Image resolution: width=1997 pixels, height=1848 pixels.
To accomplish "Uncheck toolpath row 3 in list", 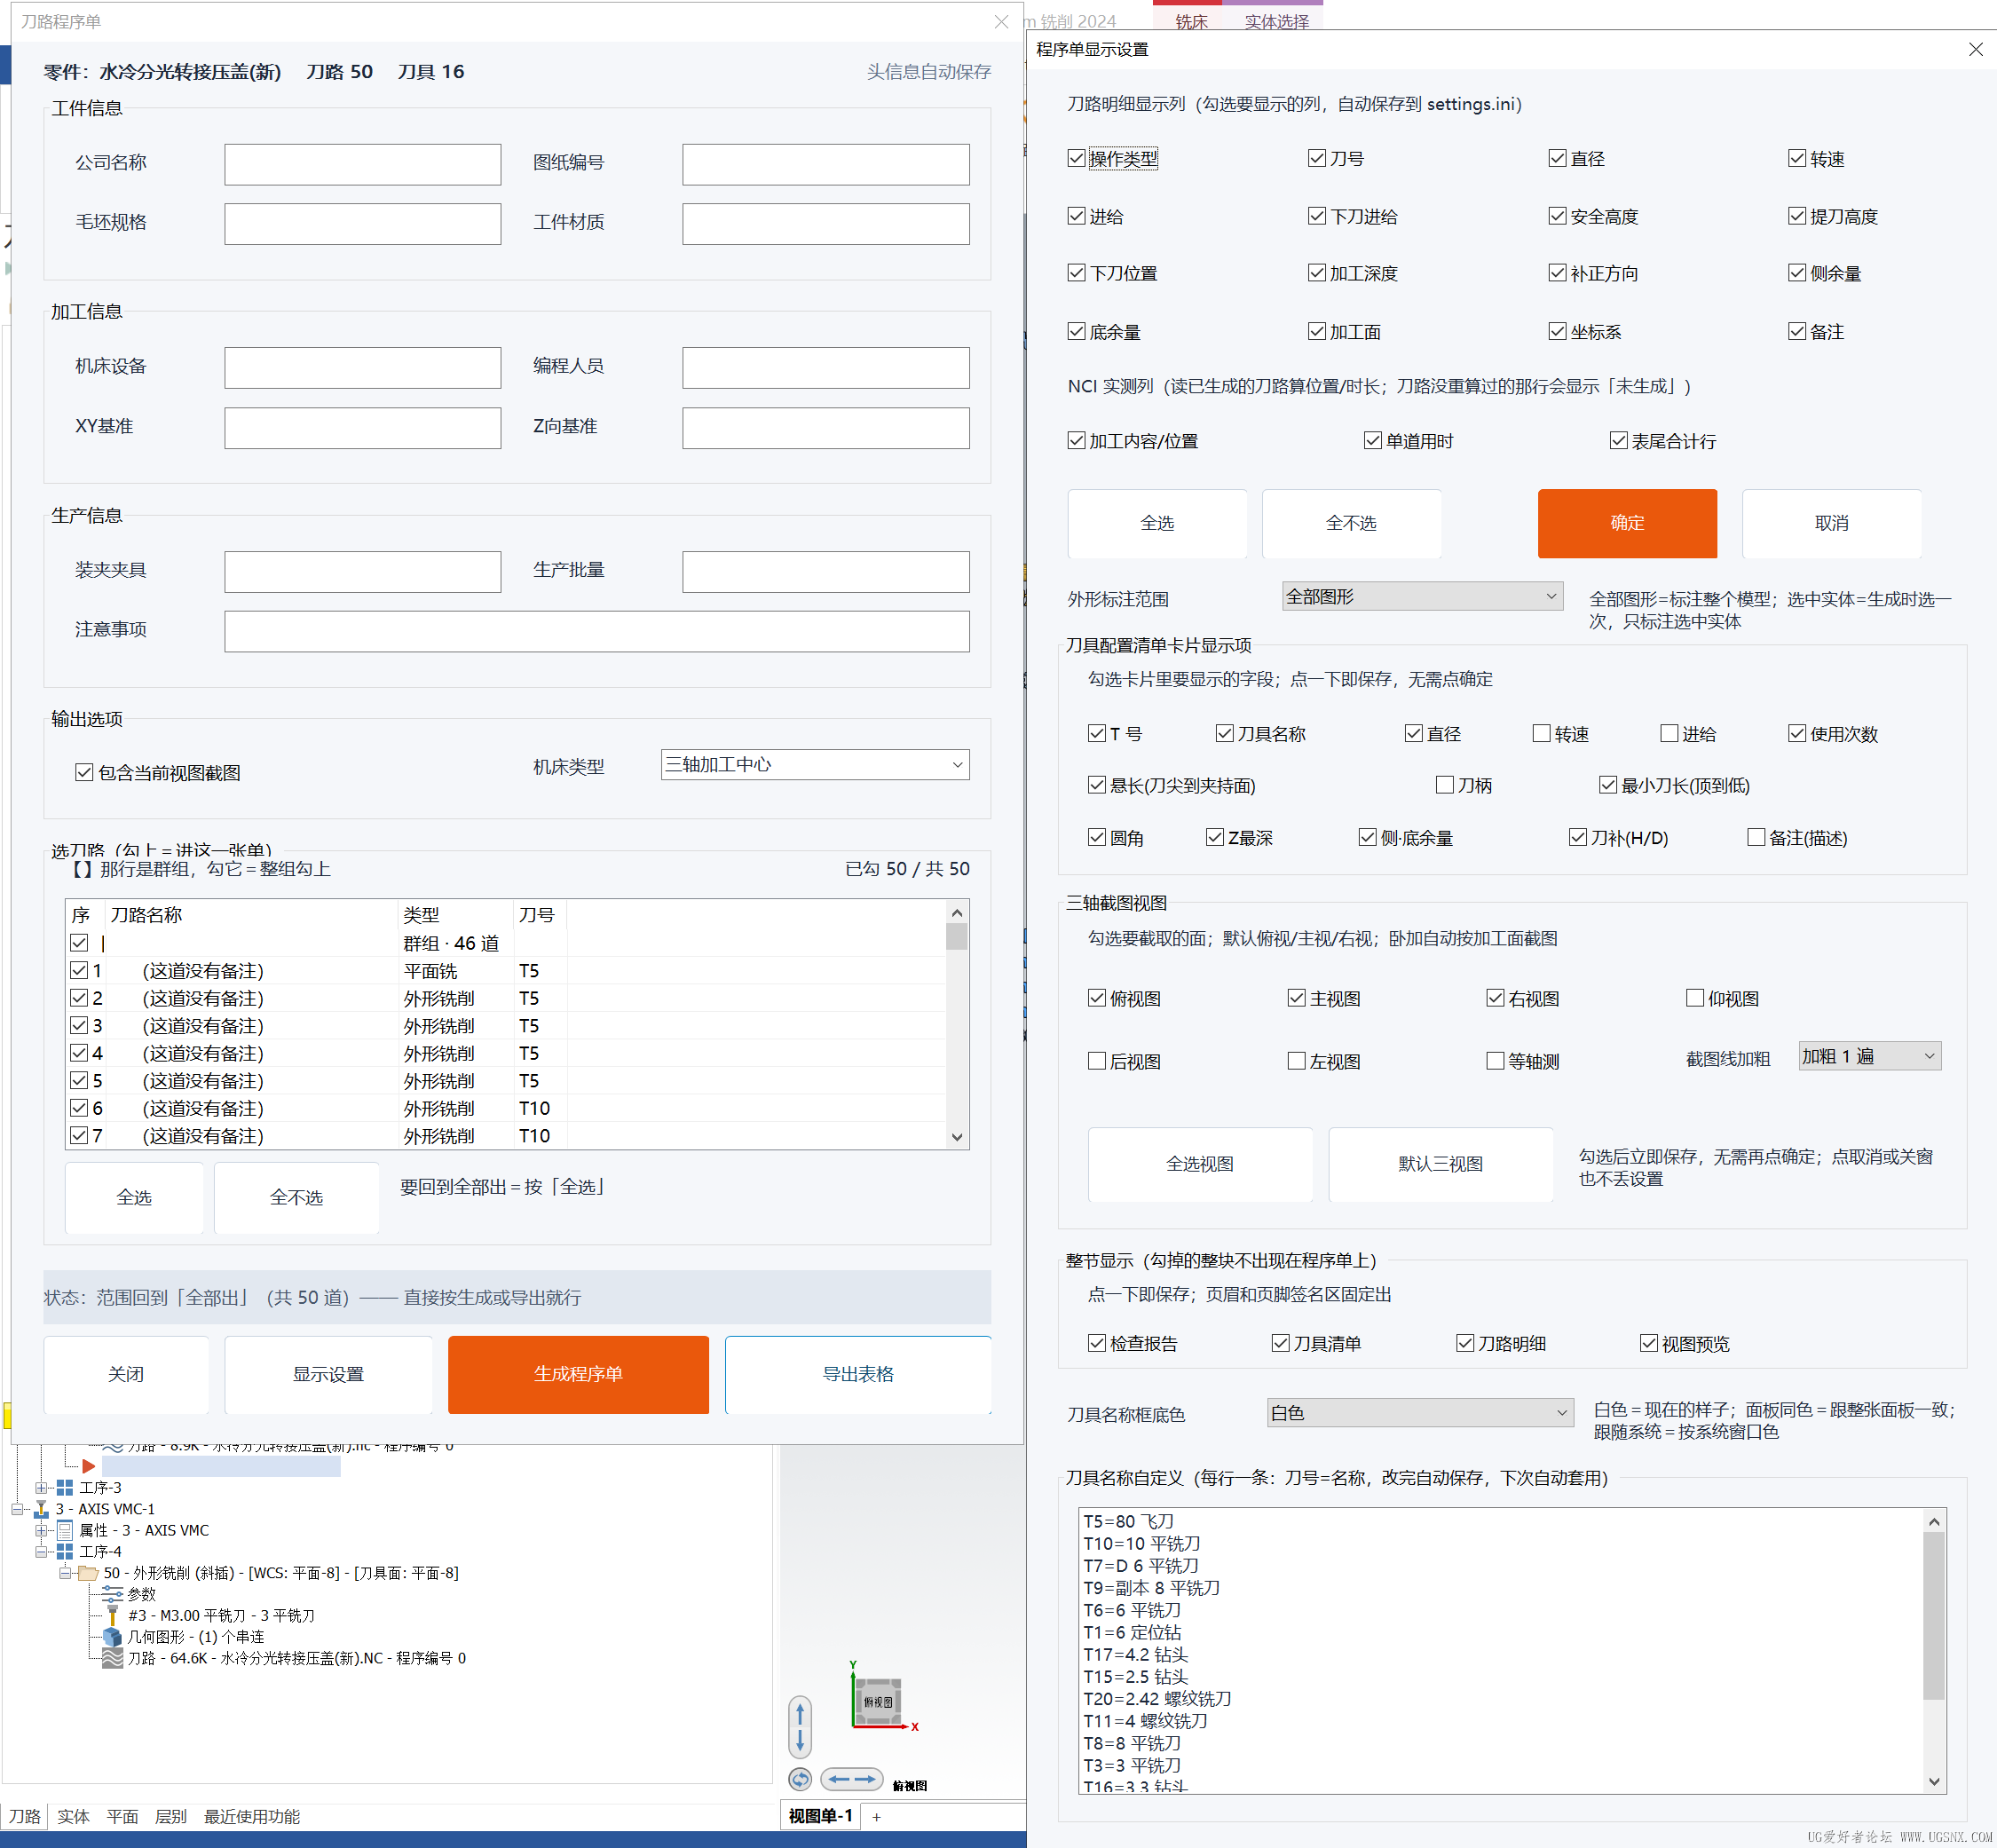I will coord(79,1025).
